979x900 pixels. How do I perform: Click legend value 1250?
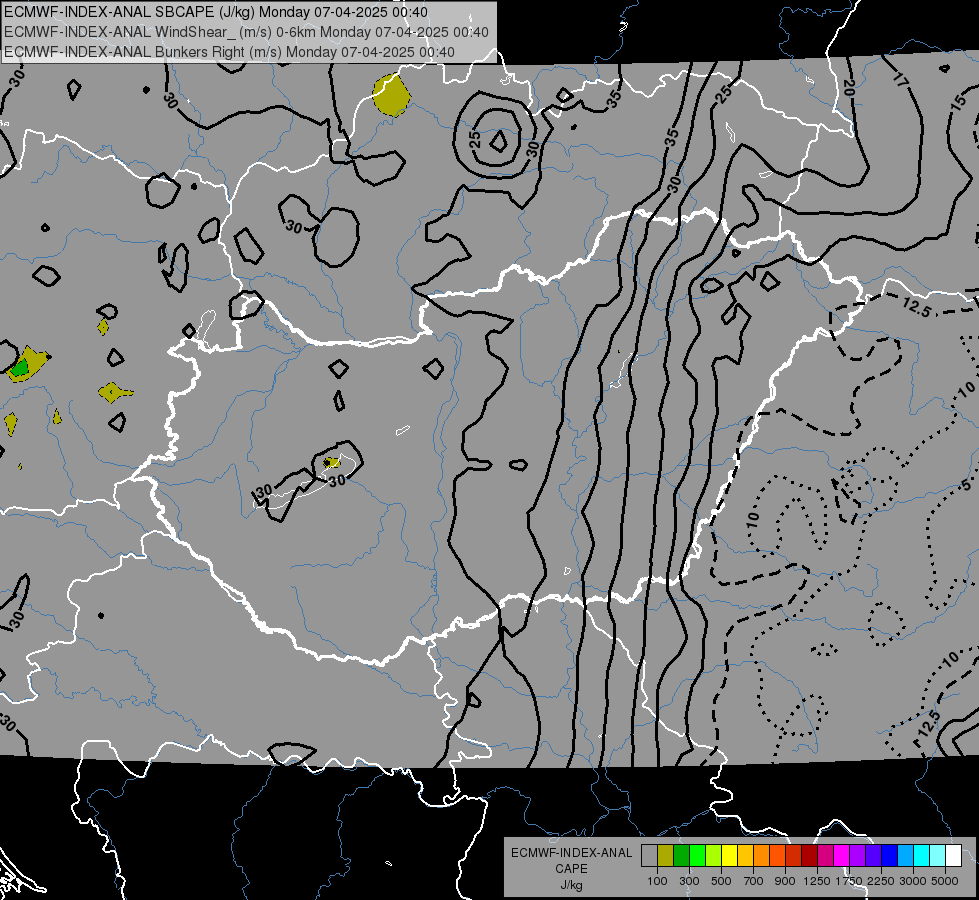(x=817, y=881)
